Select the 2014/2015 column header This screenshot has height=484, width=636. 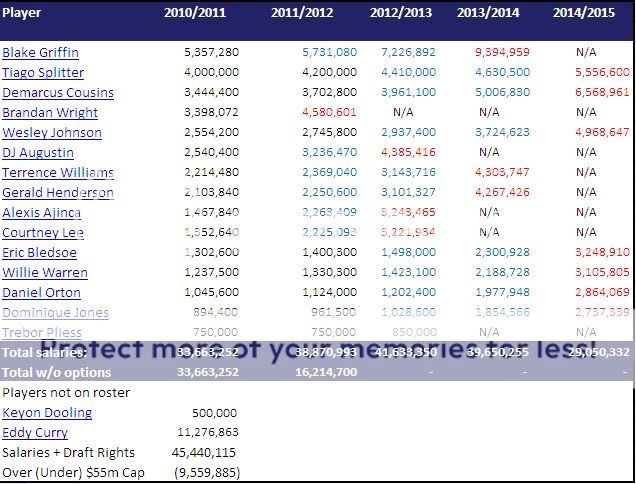point(584,12)
